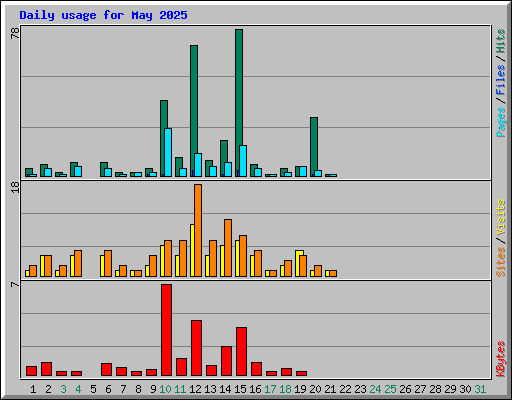Click the Files legend label
512x400 pixels.
pyautogui.click(x=500, y=80)
